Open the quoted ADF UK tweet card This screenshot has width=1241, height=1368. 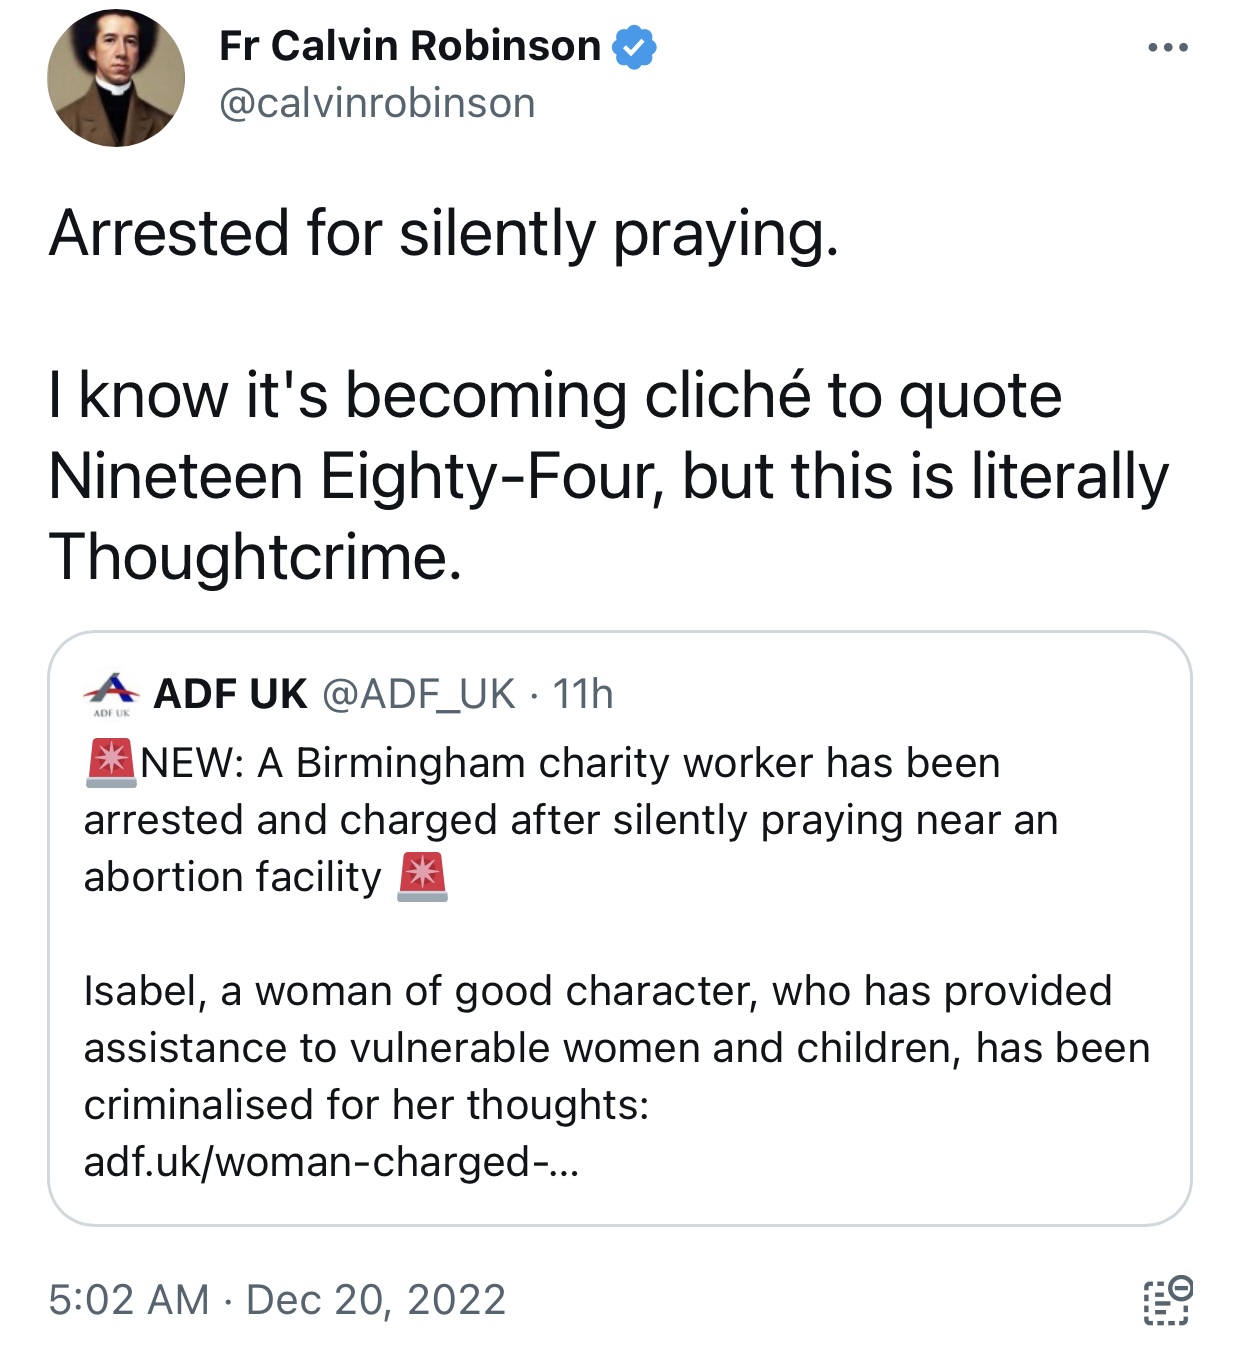pyautogui.click(x=620, y=928)
